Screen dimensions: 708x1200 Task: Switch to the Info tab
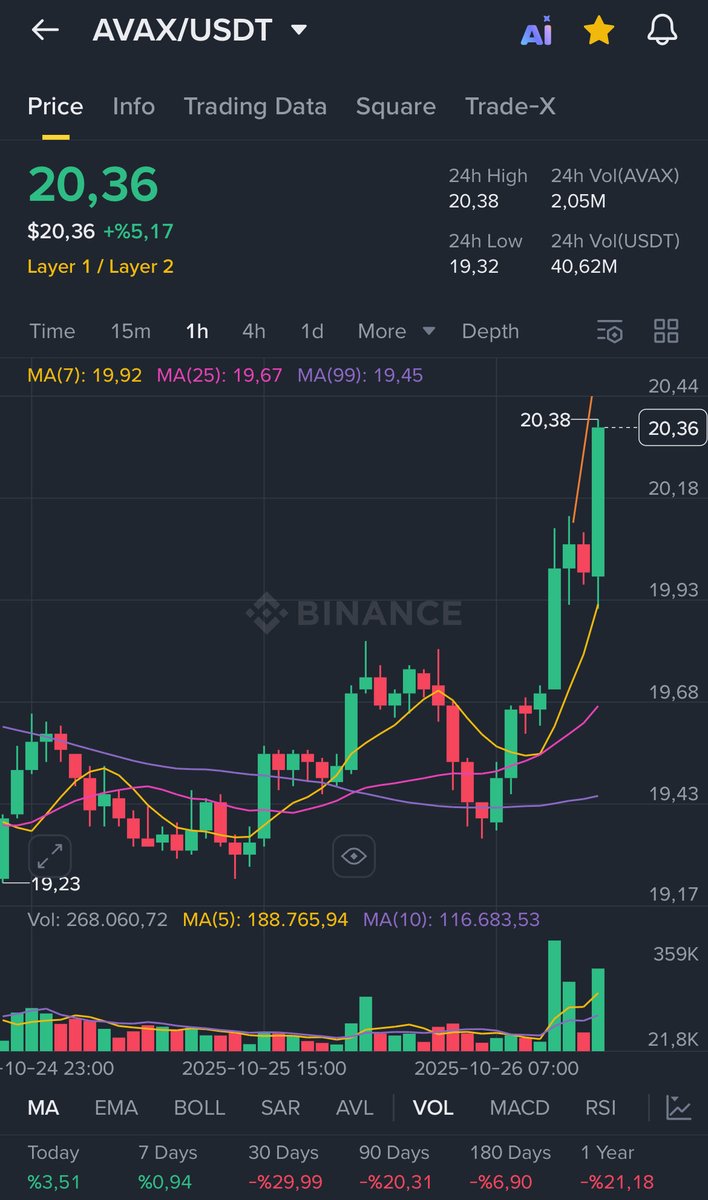[134, 107]
